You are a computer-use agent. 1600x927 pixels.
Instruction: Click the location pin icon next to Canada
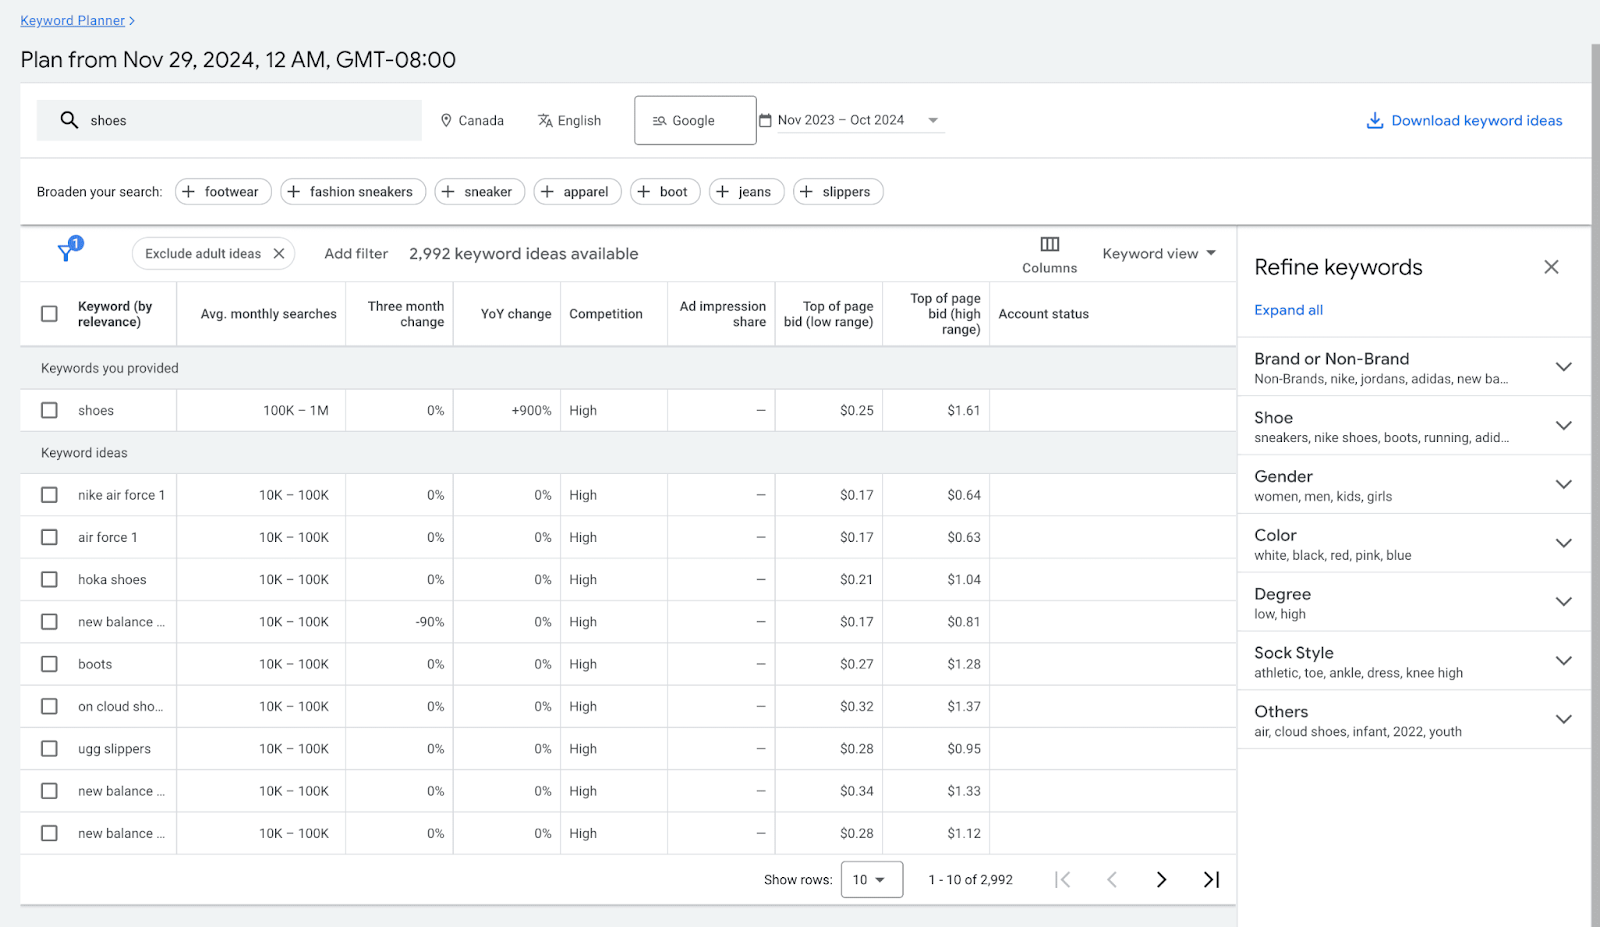[445, 120]
